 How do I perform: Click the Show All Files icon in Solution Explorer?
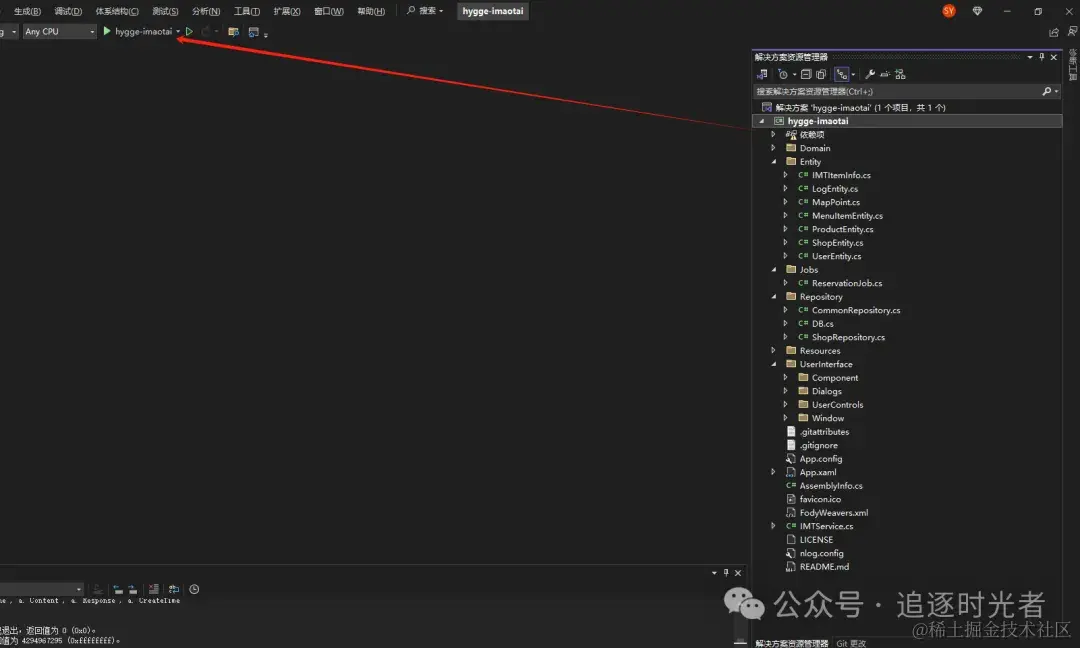pyautogui.click(x=821, y=74)
